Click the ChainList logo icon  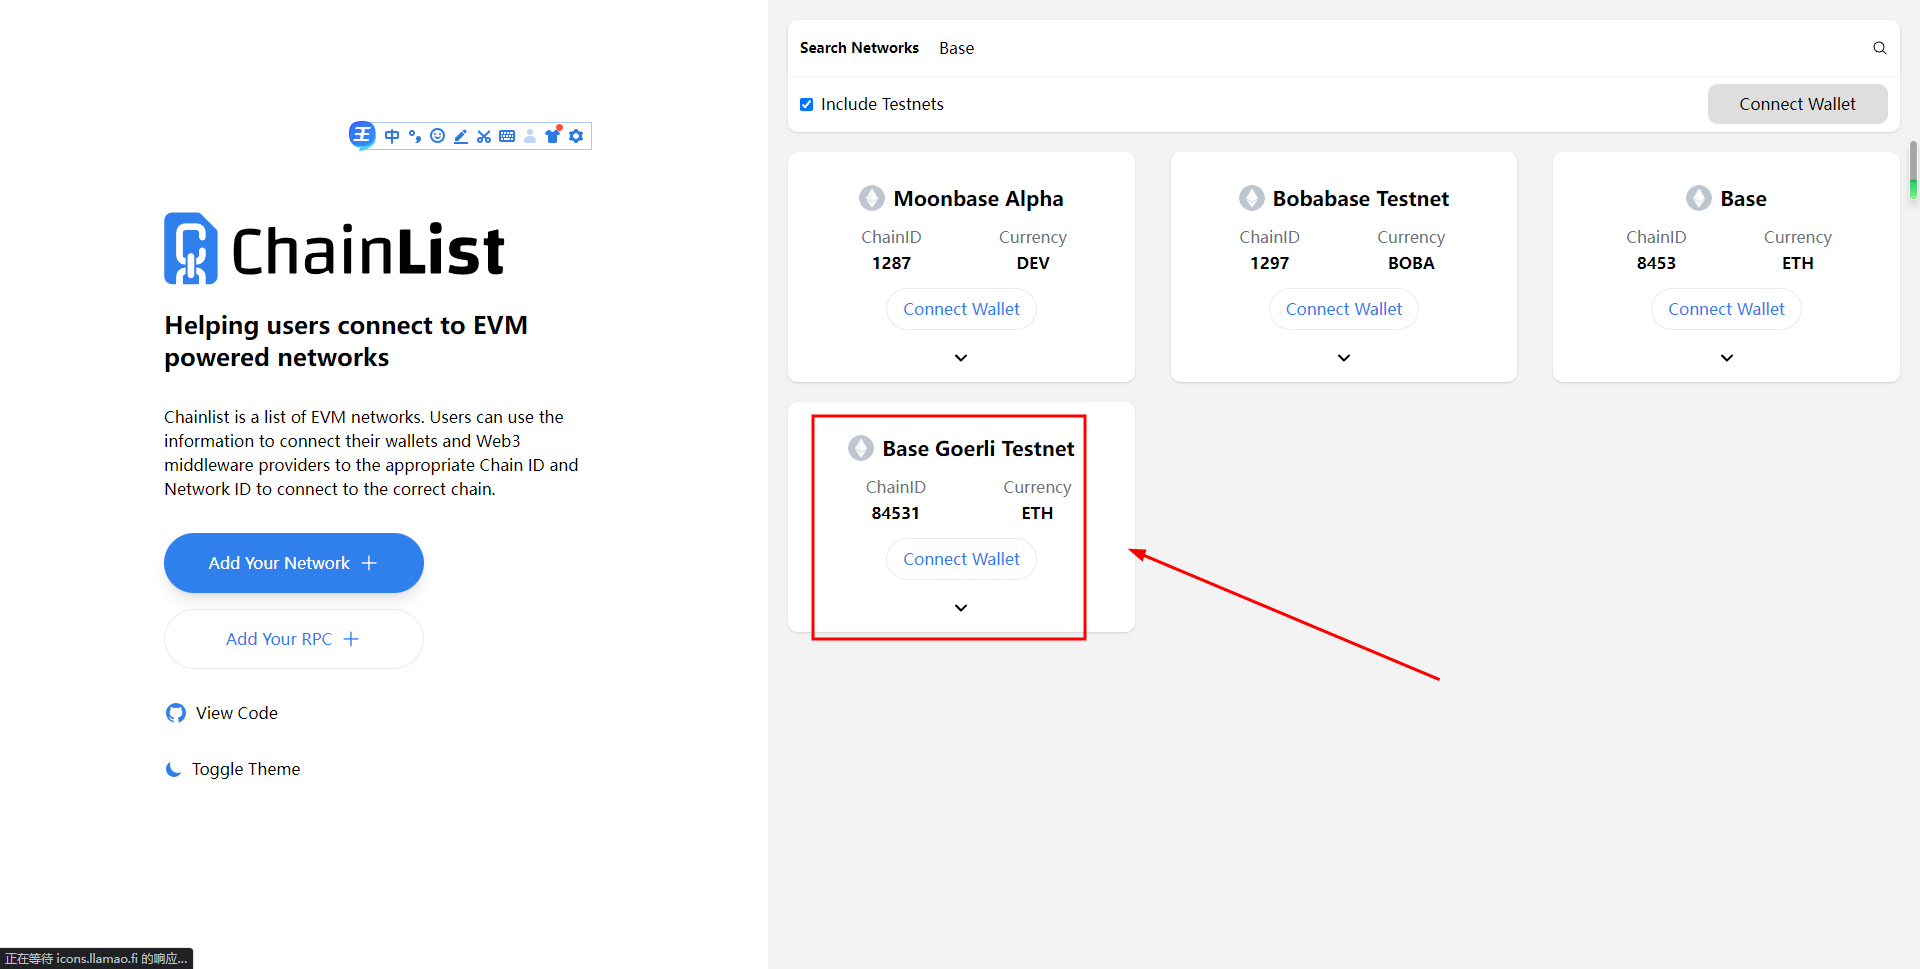(x=191, y=249)
